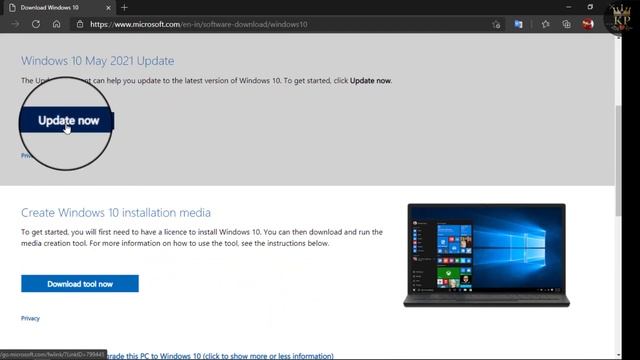Open the Privacy link below Download tool

point(30,318)
